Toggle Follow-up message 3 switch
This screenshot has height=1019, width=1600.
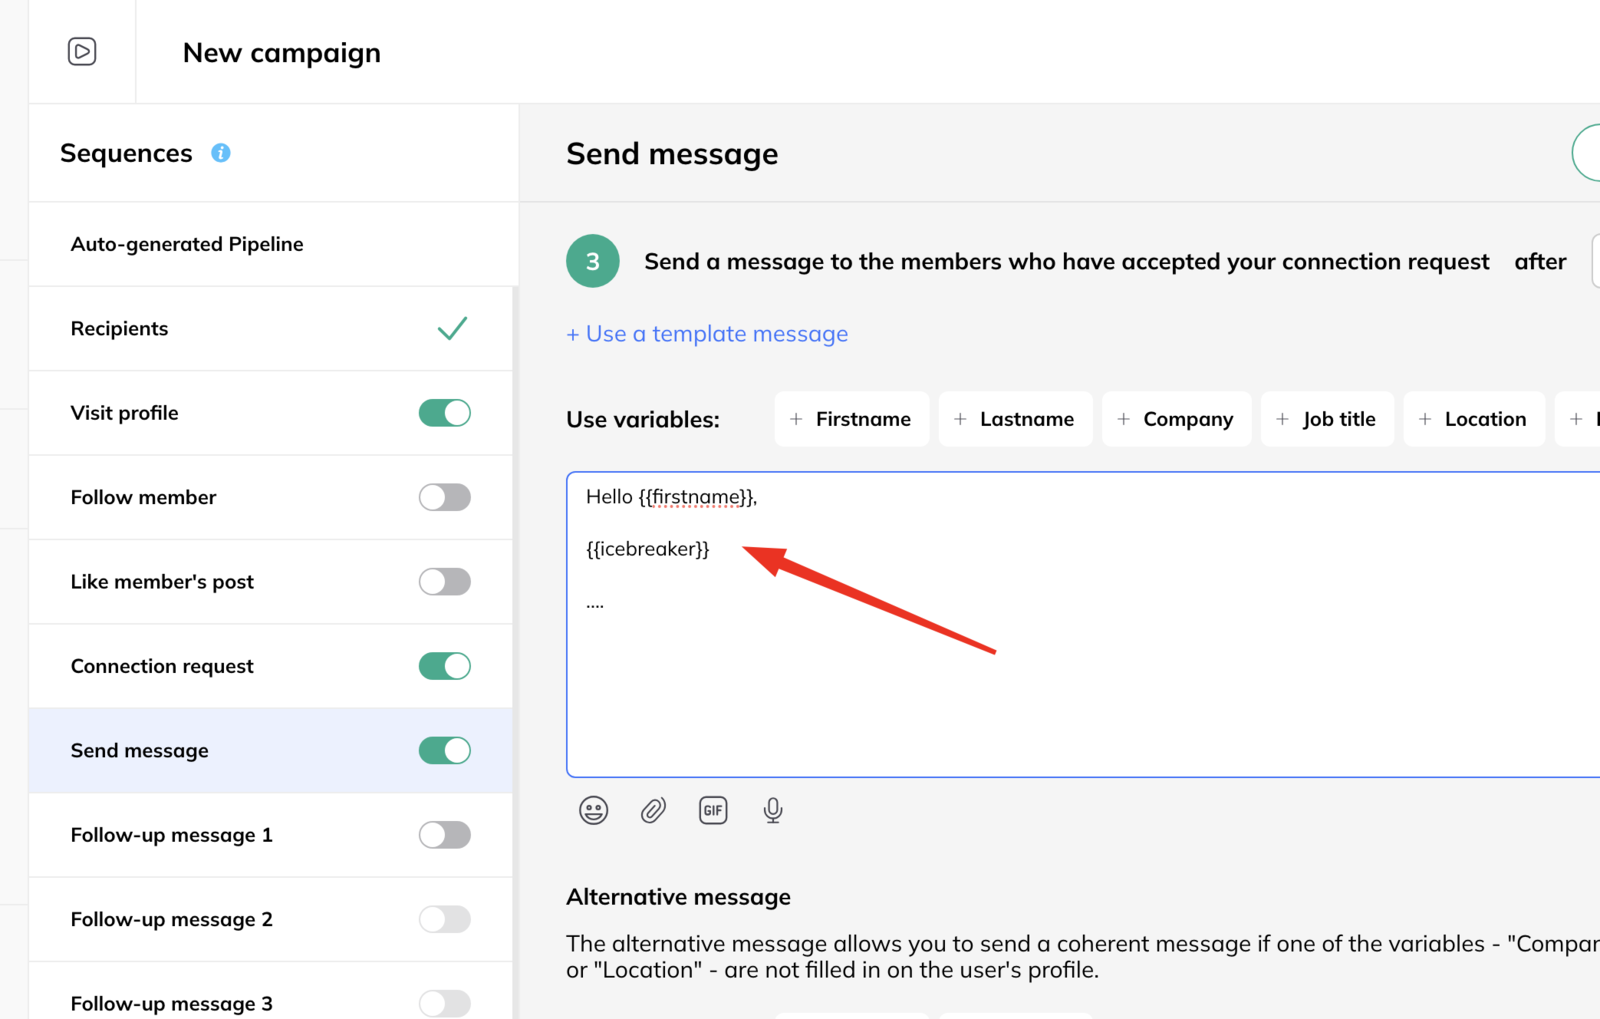point(445,1003)
